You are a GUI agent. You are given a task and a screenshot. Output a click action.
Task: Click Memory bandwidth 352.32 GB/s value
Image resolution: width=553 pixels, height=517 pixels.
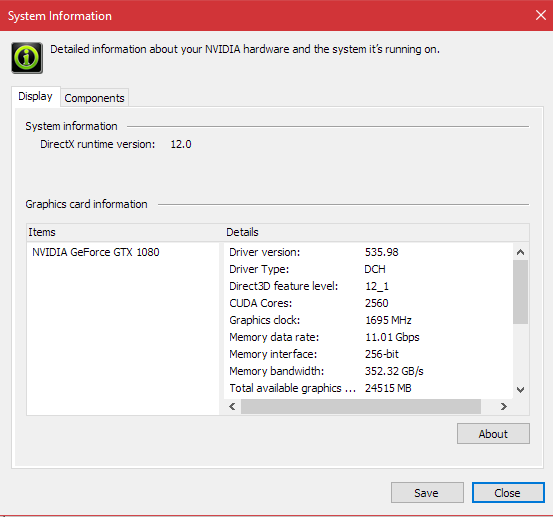tap(394, 371)
